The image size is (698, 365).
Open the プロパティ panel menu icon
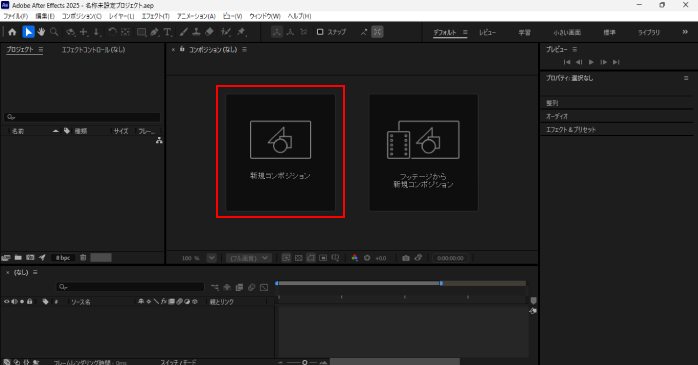686,78
